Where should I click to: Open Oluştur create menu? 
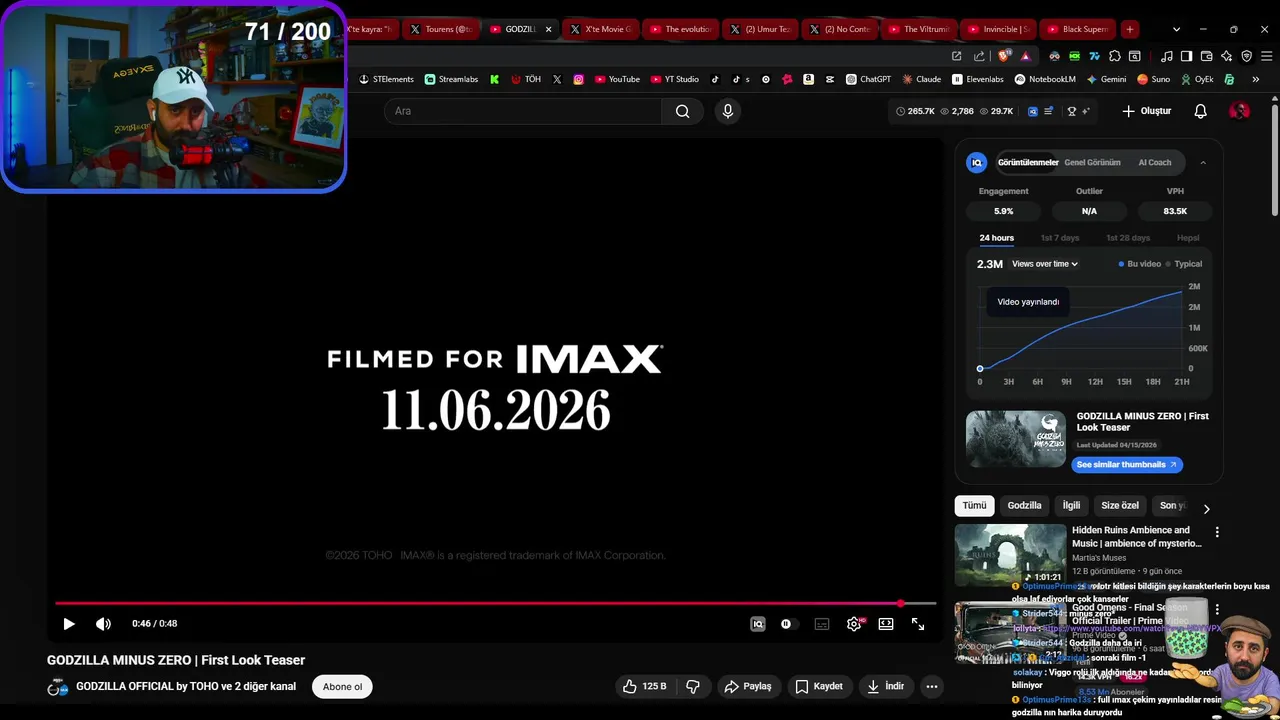tap(1146, 111)
